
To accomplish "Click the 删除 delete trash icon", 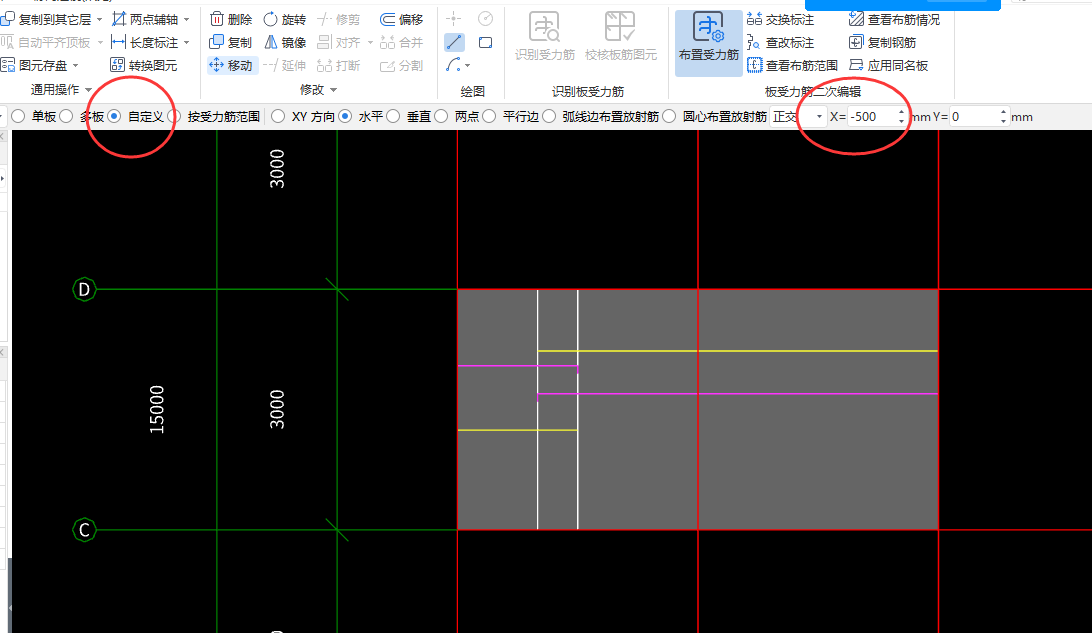I will [217, 19].
